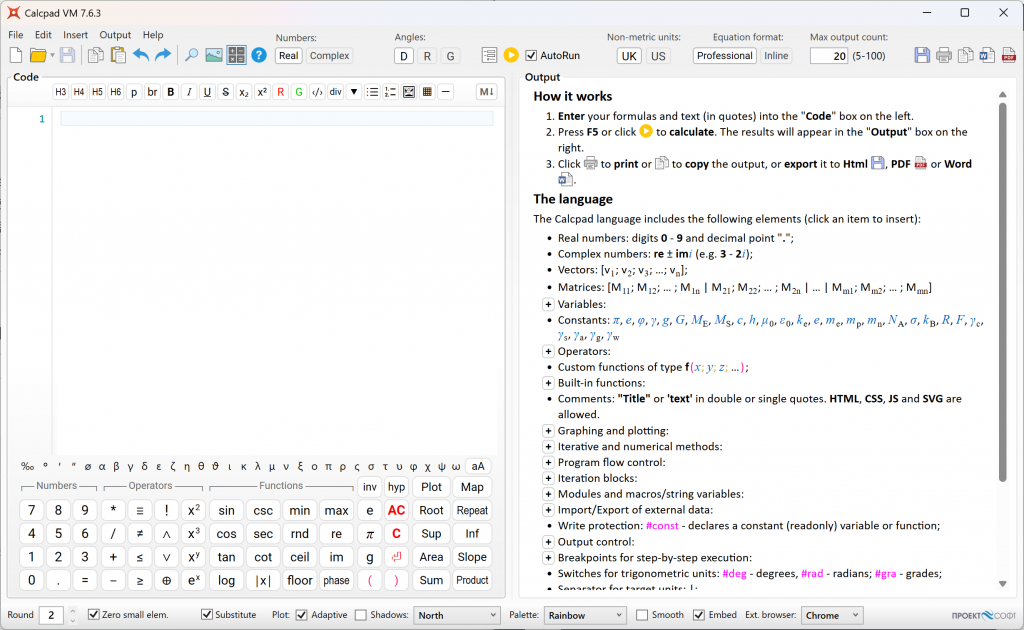Insert horizontal line in Code toolbar
Screen dimensions: 1024x630
(445, 92)
